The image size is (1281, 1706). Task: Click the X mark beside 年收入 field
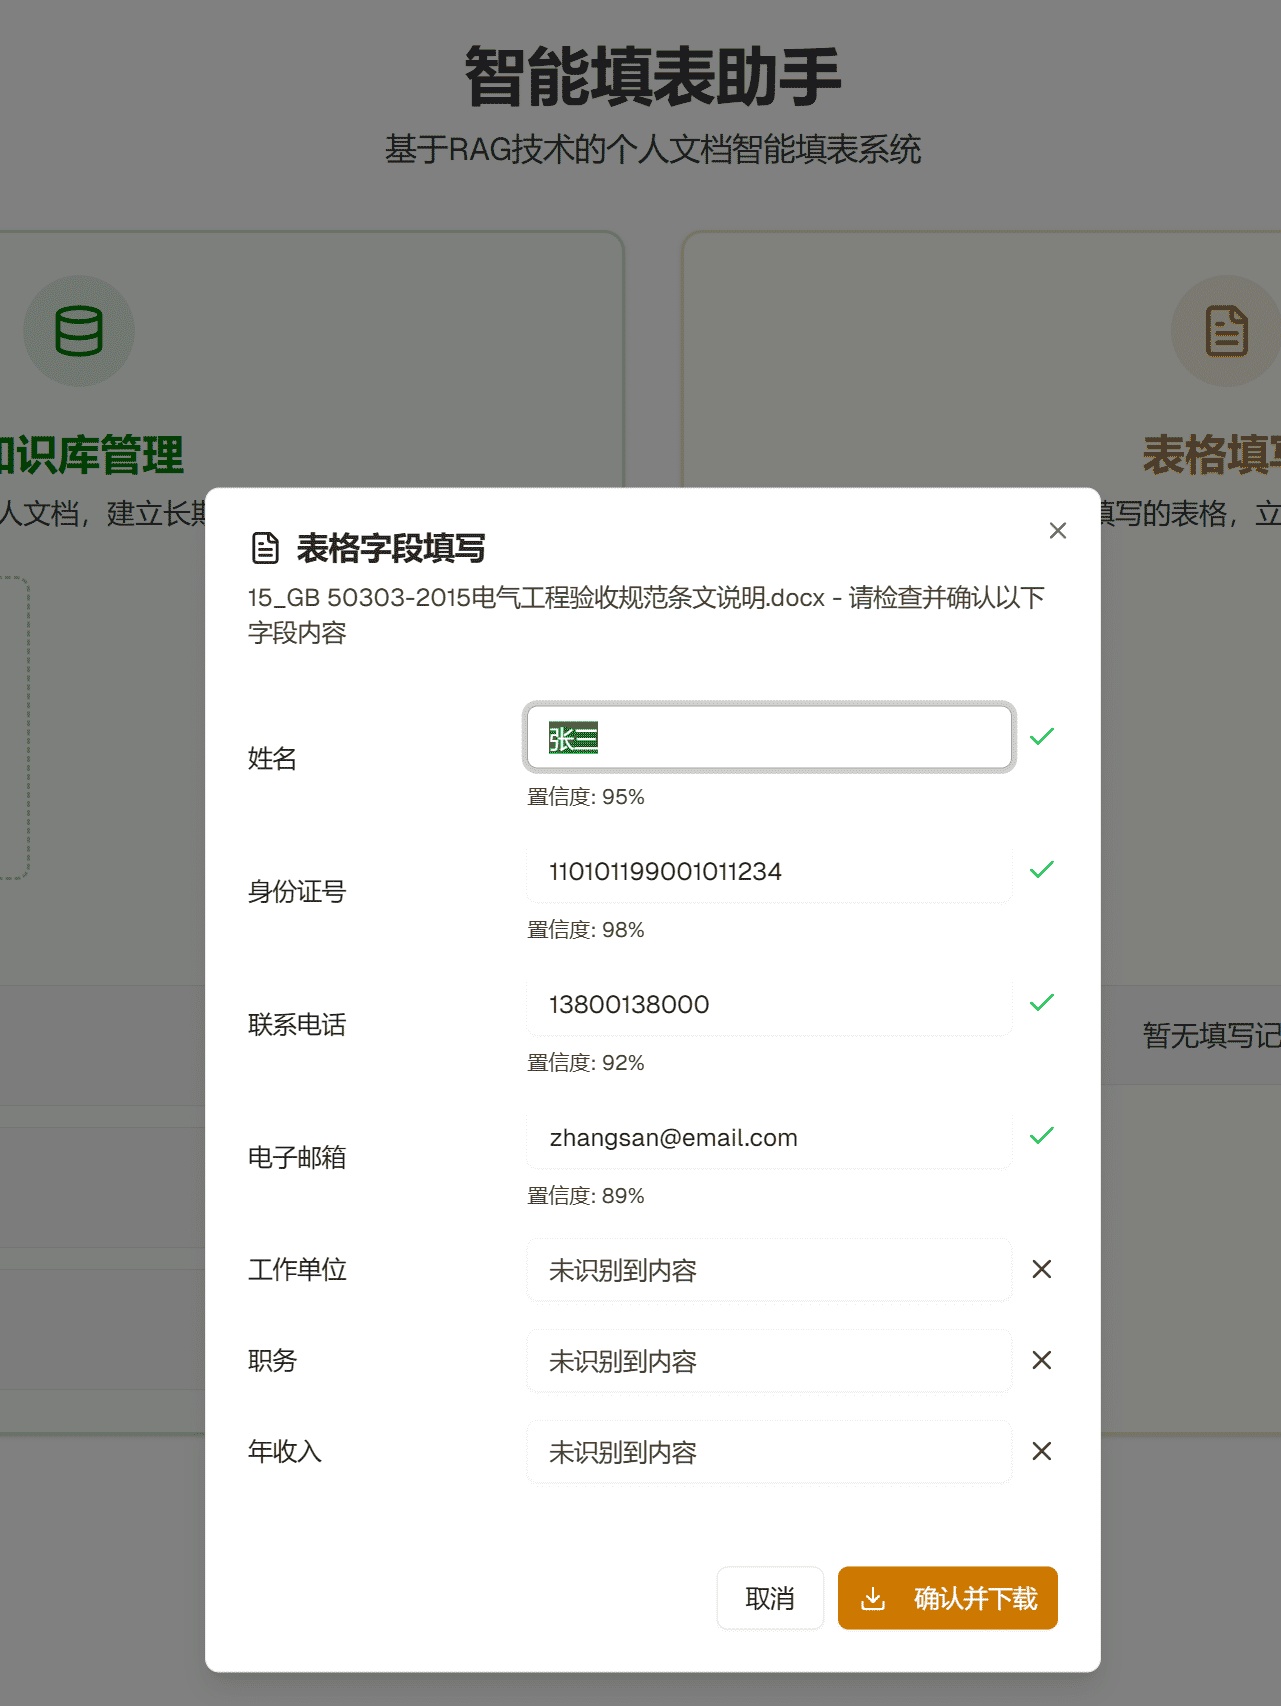pos(1041,1451)
